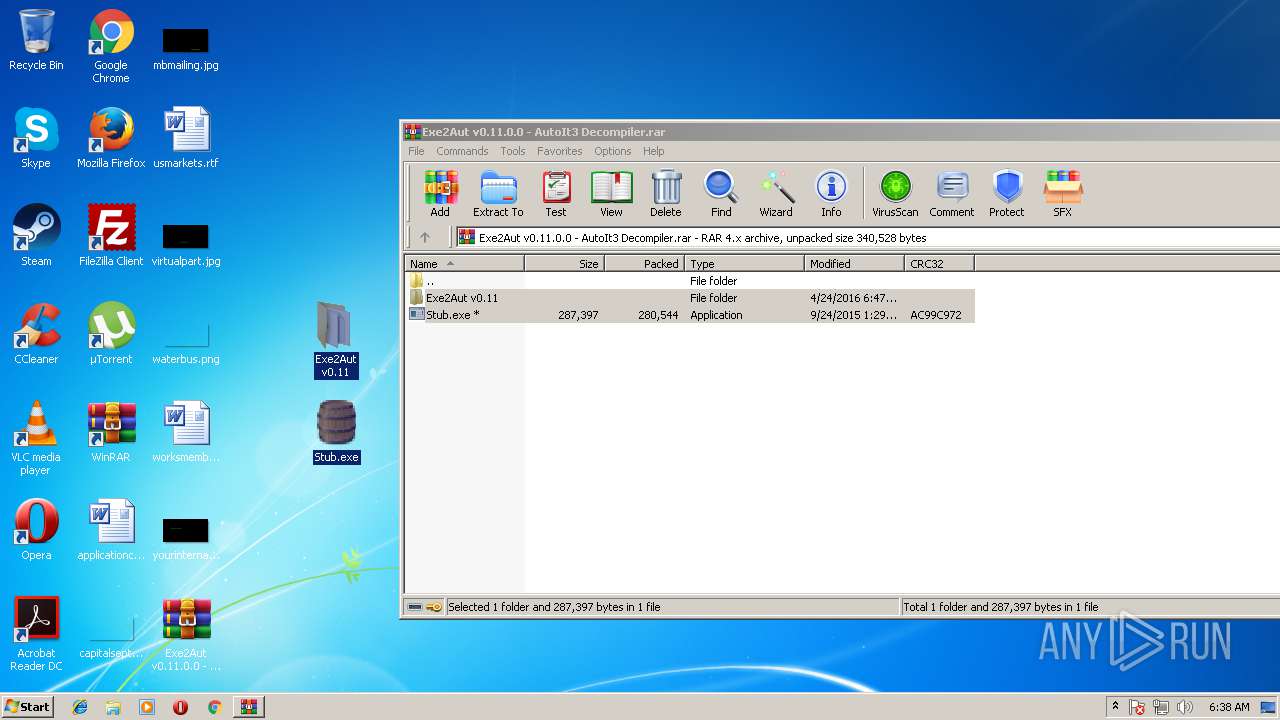This screenshot has height=720, width=1280.
Task: Select Stub.exe barrel icon on desktop
Action: point(336,432)
